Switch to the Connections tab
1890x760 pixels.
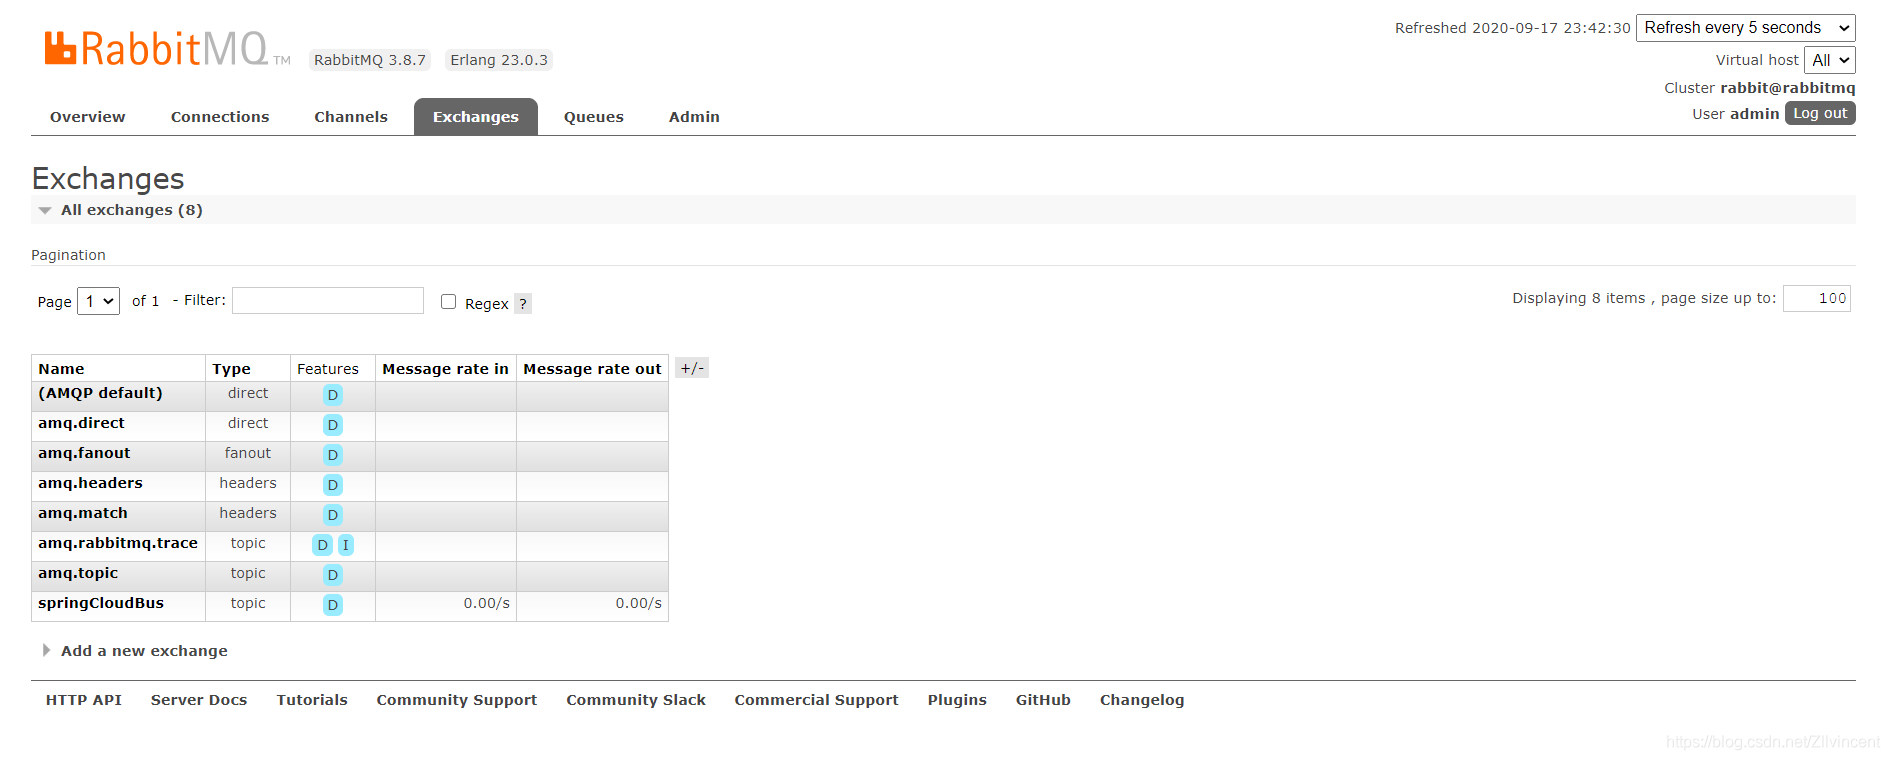point(220,117)
